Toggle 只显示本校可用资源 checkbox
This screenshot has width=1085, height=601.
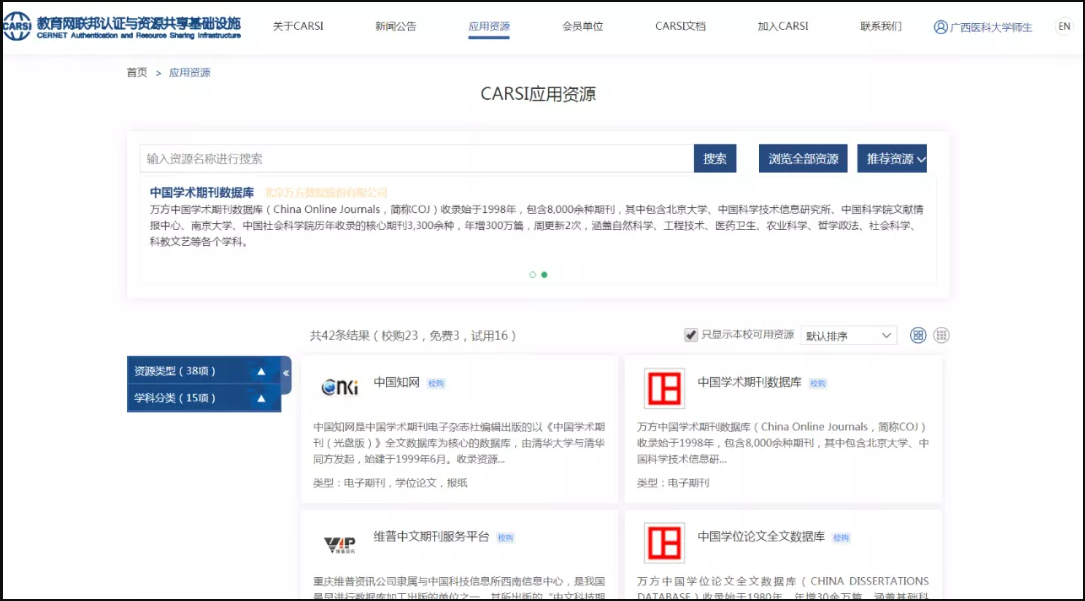(691, 335)
